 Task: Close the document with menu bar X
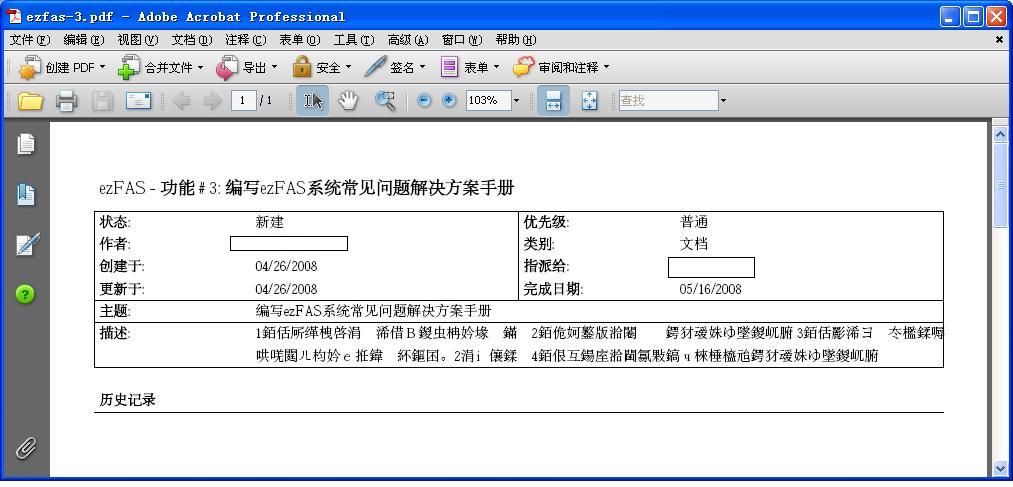point(999,40)
